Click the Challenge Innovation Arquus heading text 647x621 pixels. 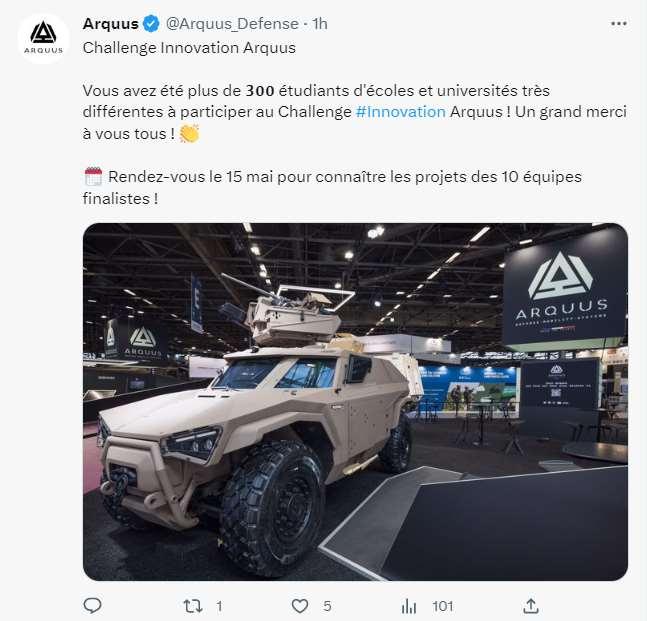[x=189, y=47]
